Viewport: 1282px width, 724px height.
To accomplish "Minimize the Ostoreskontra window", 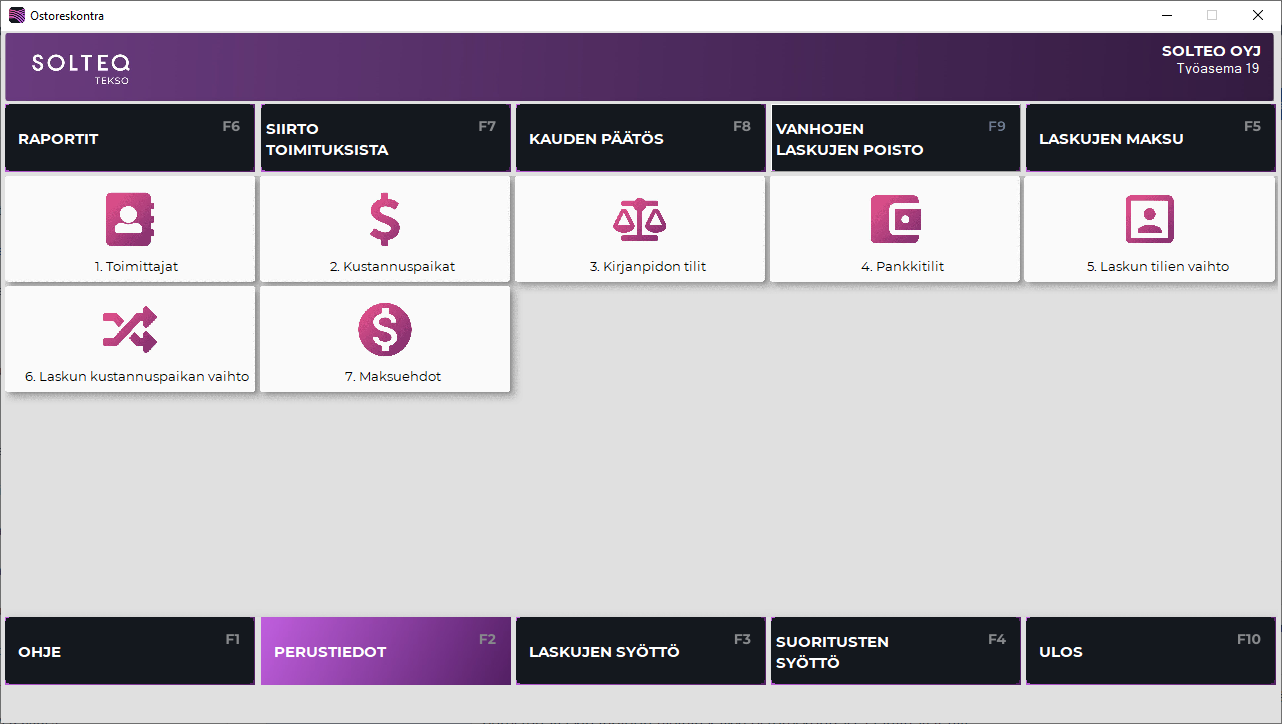I will point(1166,16).
